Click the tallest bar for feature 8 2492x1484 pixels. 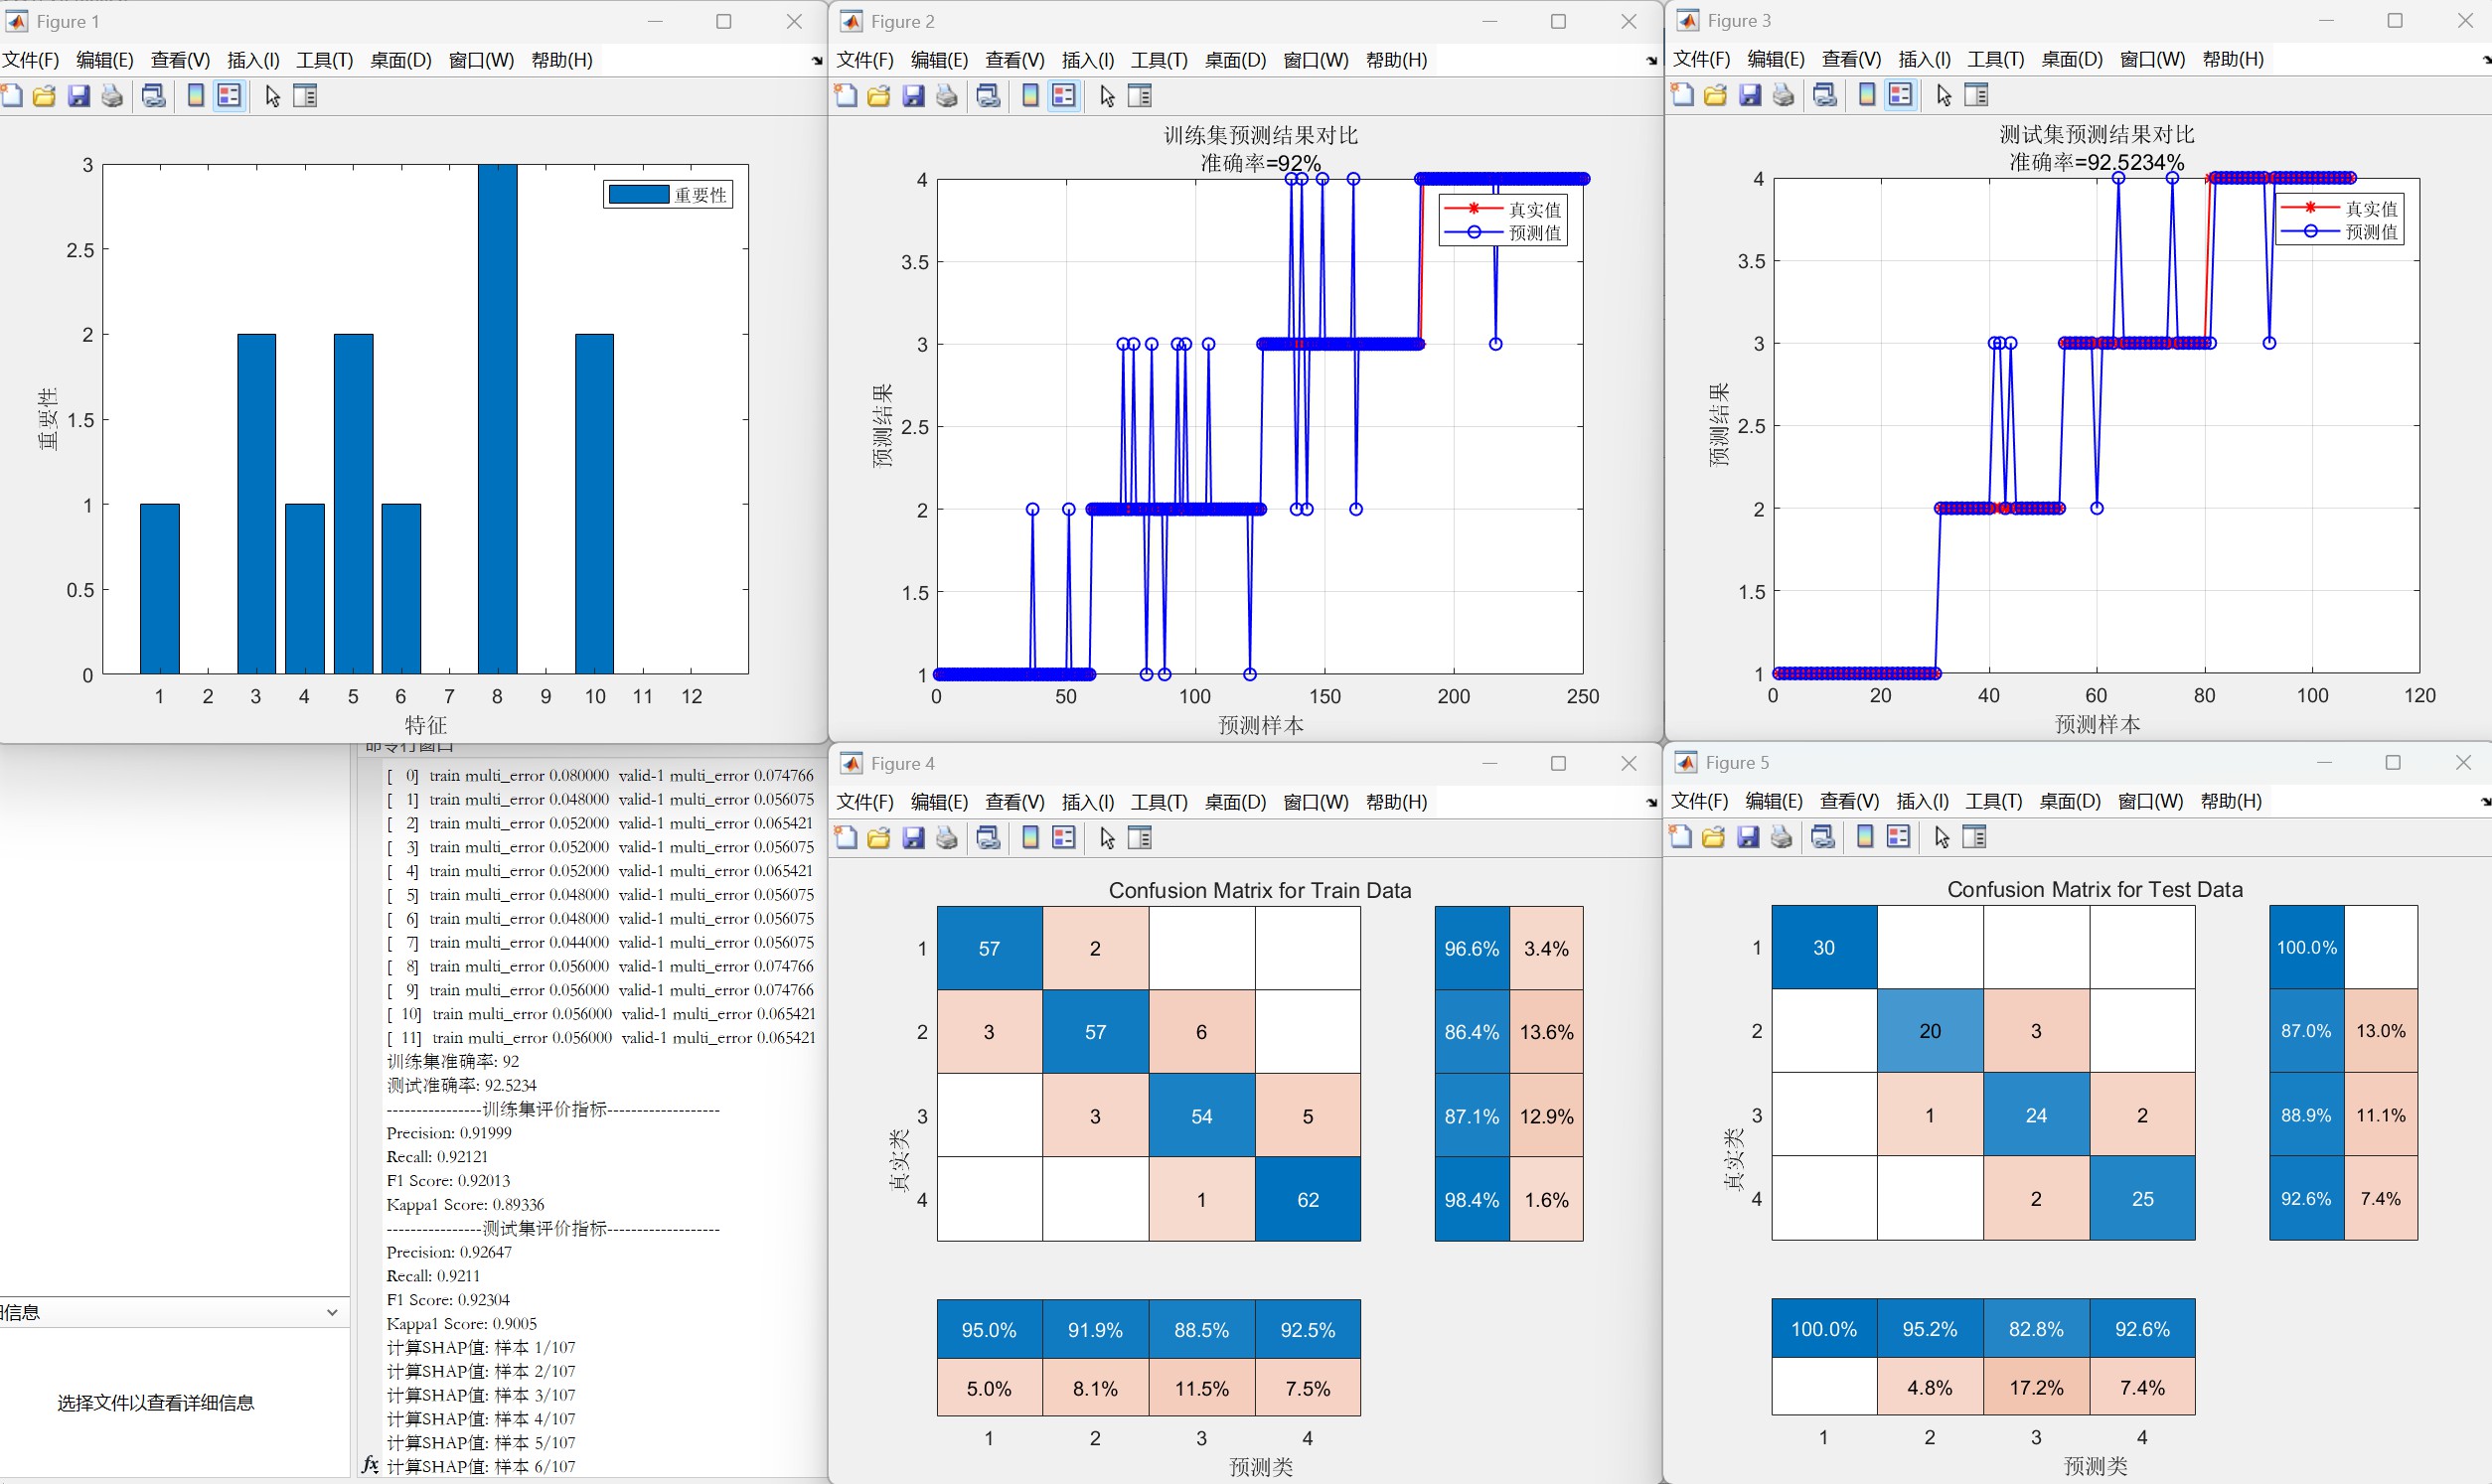click(x=497, y=420)
